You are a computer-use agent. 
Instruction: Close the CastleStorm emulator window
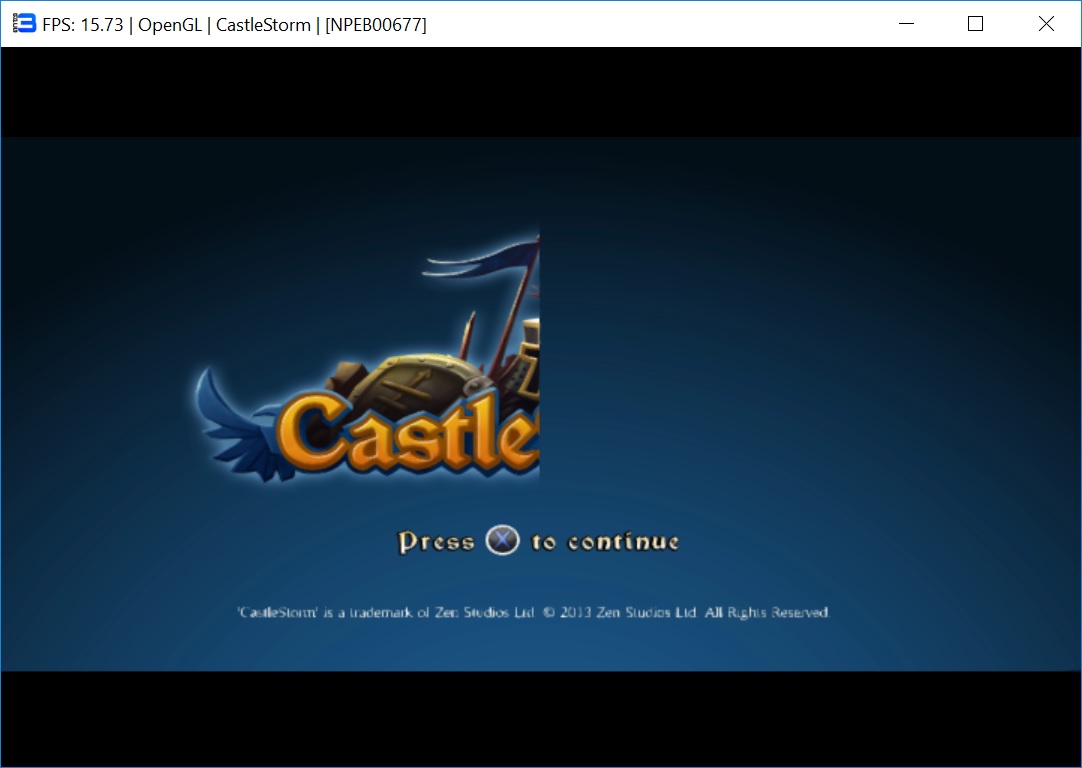[x=1046, y=24]
